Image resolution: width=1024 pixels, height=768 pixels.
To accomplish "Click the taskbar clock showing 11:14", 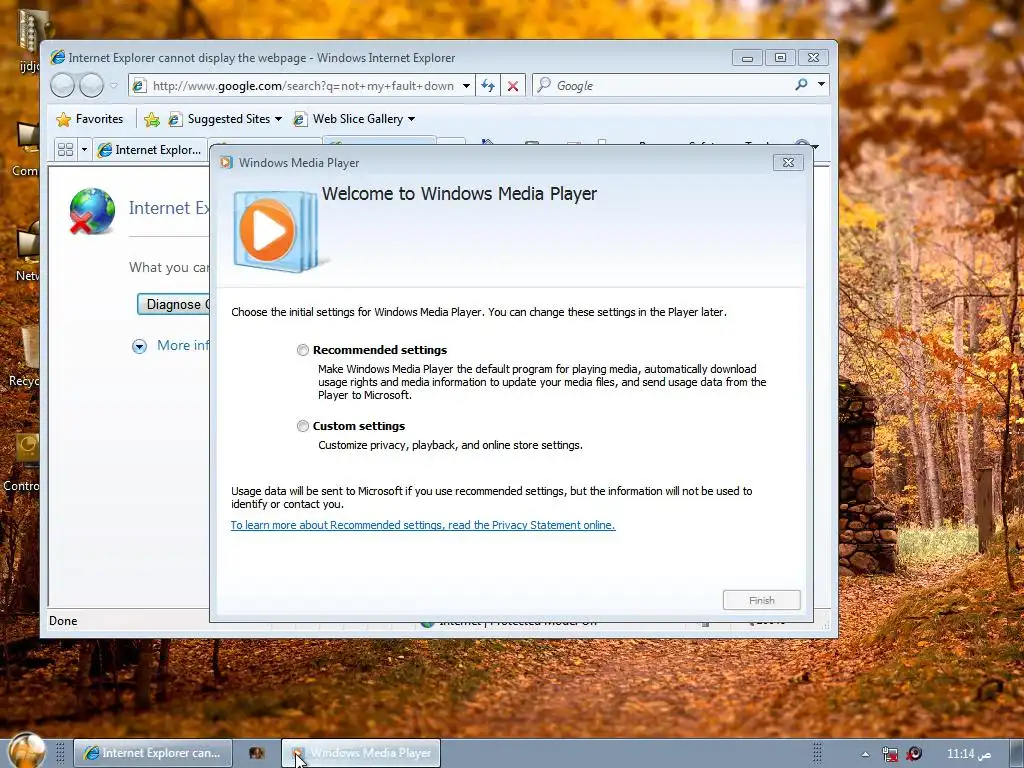I will tap(969, 754).
